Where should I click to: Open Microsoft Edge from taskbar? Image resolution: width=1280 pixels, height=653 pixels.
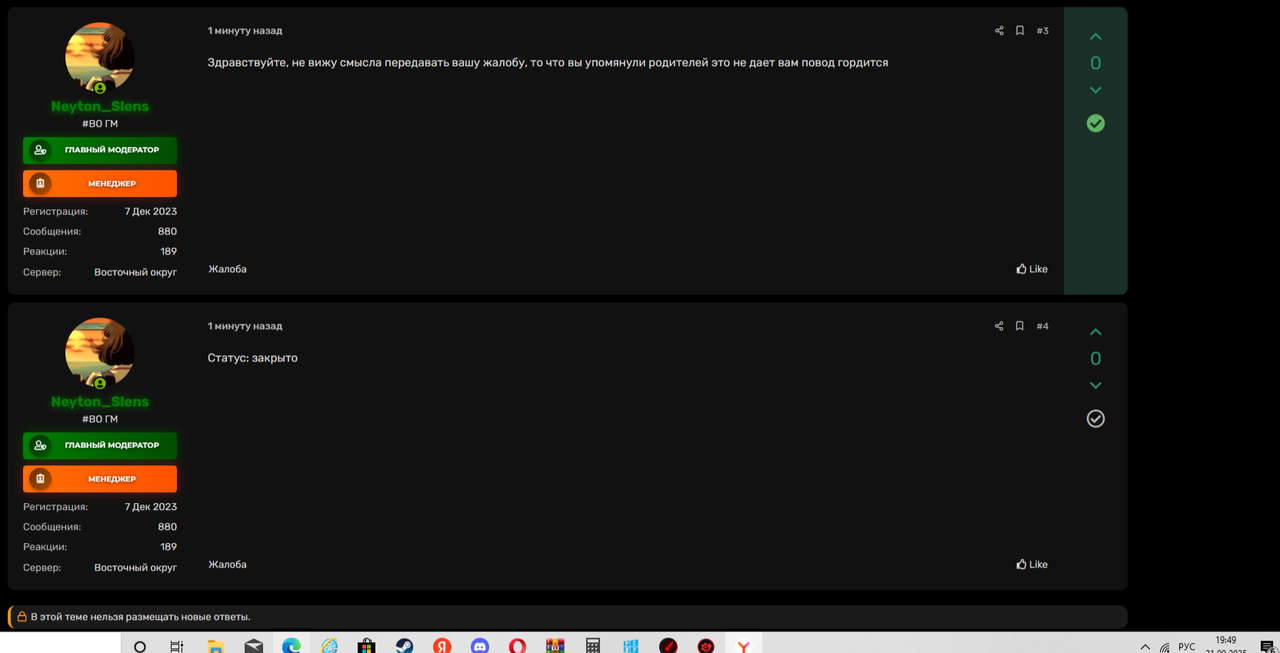pos(291,646)
